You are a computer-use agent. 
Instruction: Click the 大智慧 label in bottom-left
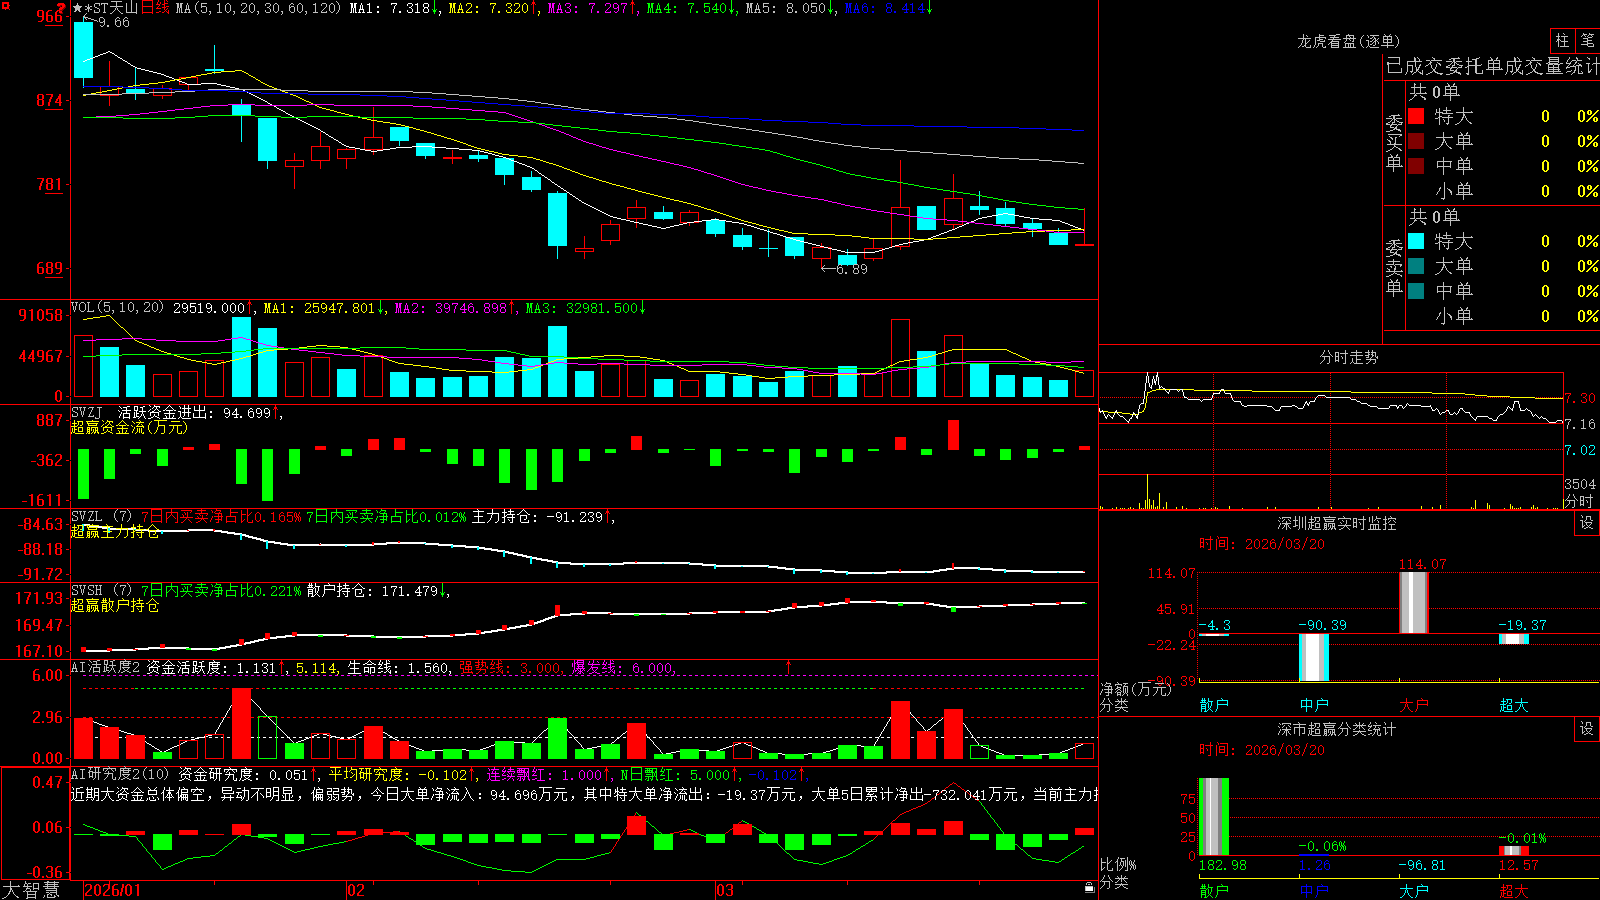31,890
